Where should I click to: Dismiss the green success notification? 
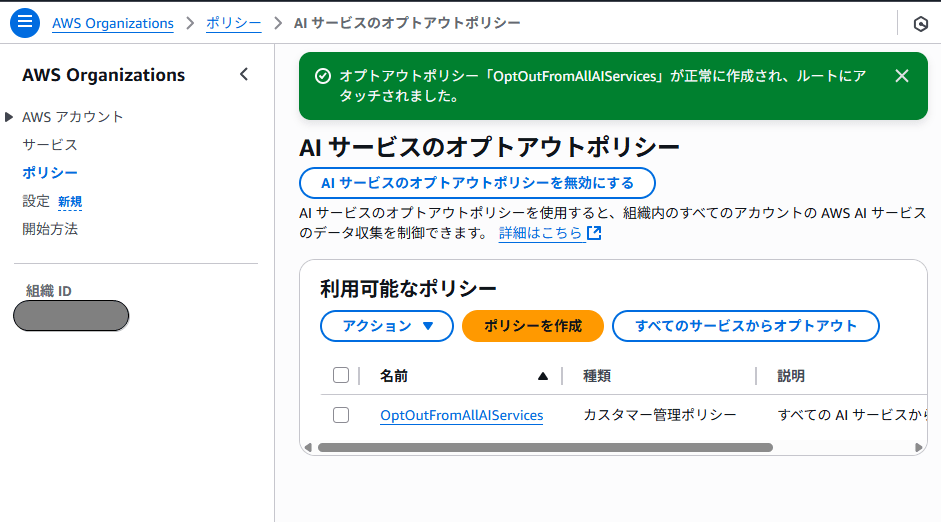(x=901, y=76)
